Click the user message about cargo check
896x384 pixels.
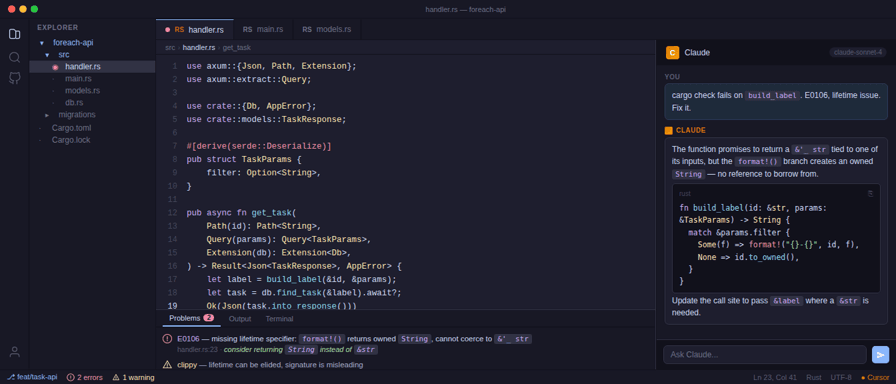coord(776,102)
